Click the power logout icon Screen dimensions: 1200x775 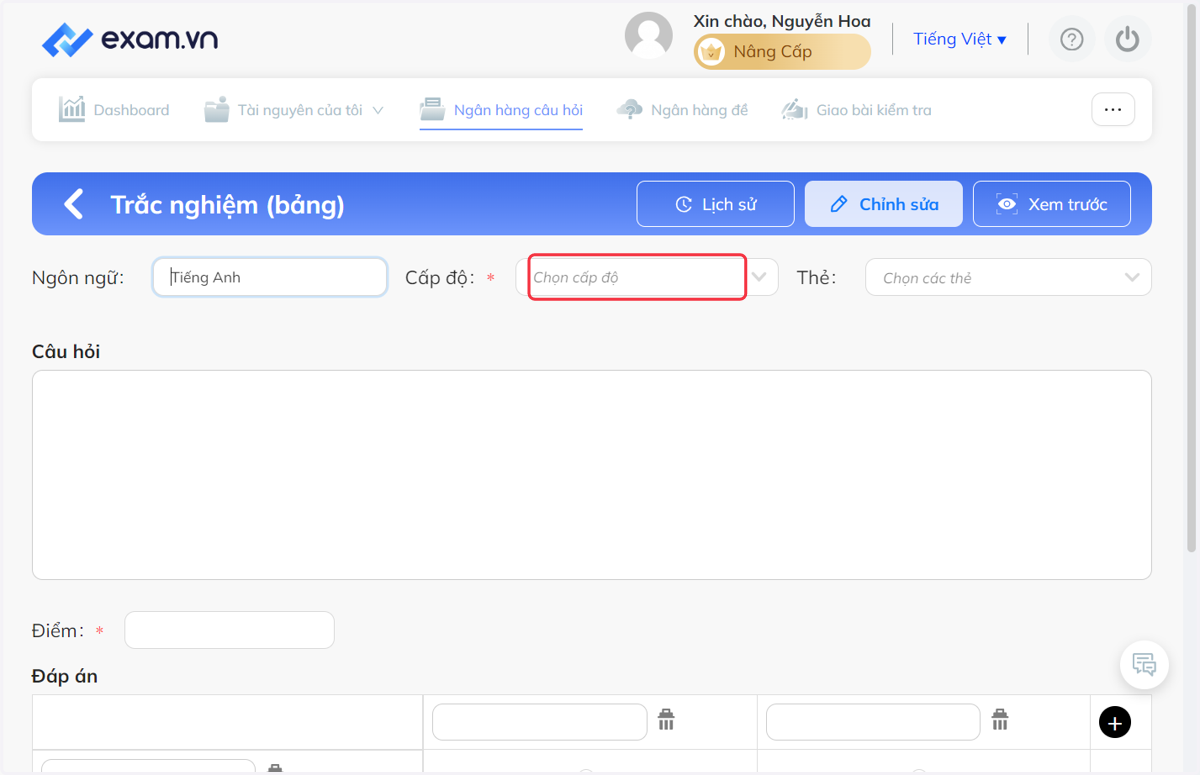1128,39
